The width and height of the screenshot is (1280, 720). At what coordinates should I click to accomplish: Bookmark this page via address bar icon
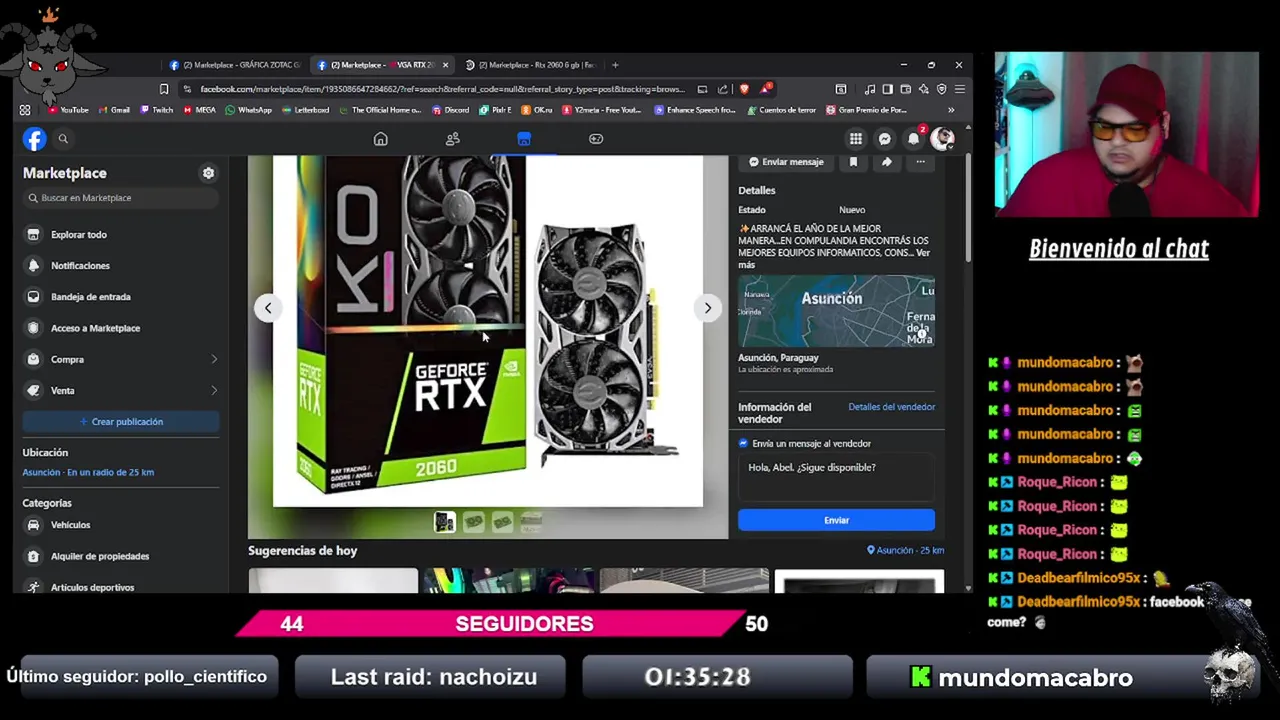coord(164,89)
